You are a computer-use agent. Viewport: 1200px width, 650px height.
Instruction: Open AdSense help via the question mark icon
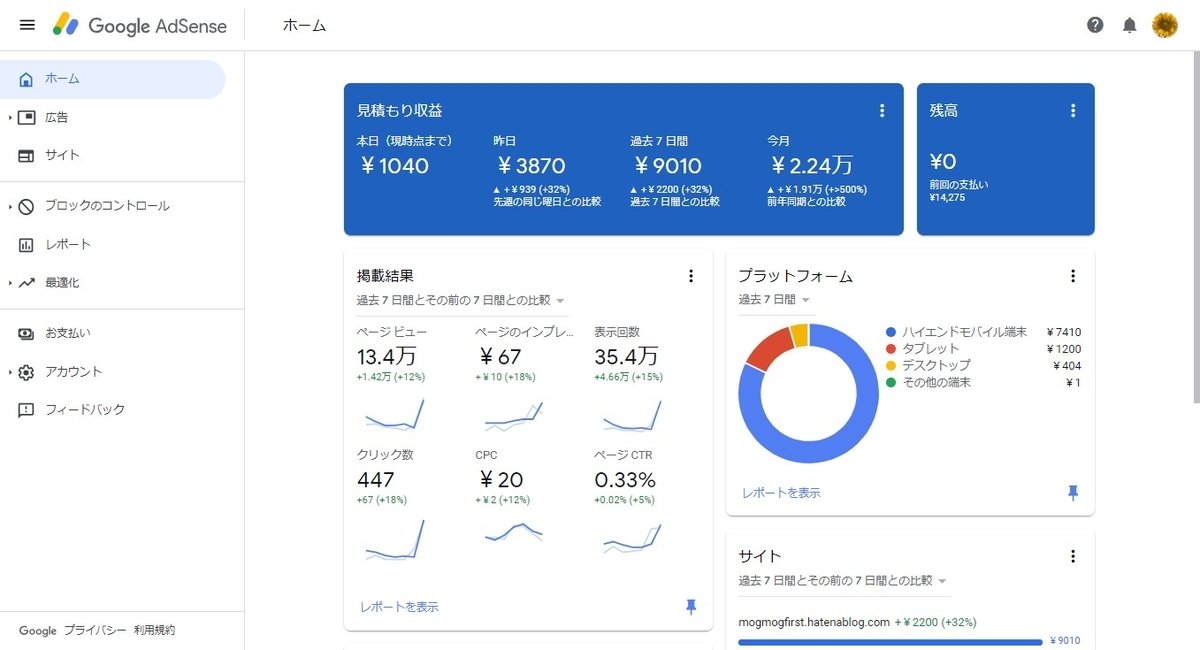[1094, 25]
